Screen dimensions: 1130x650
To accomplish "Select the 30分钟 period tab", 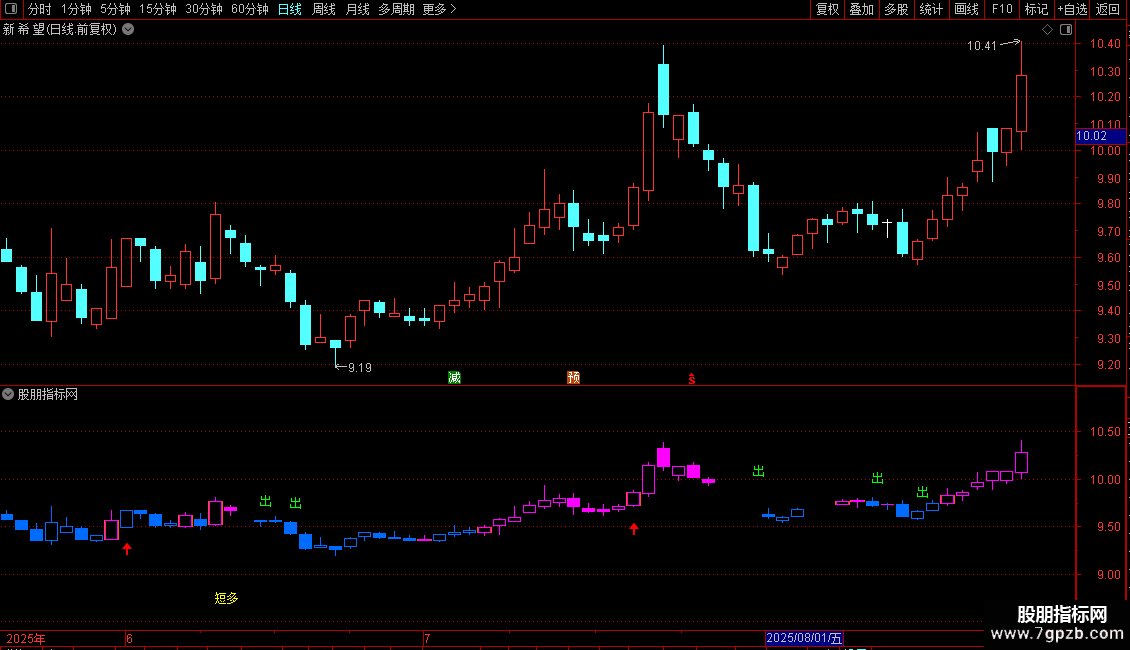I will coord(204,9).
